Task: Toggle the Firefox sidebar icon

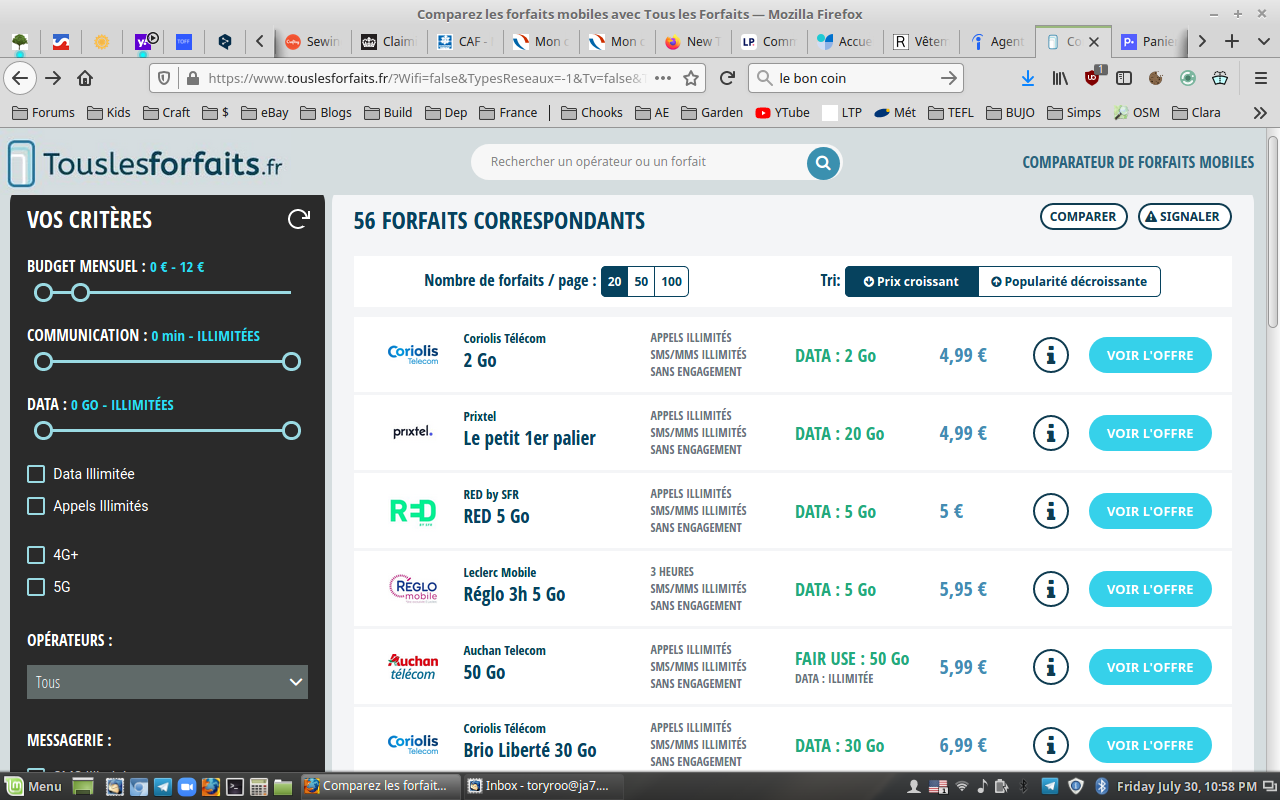Action: [1124, 78]
